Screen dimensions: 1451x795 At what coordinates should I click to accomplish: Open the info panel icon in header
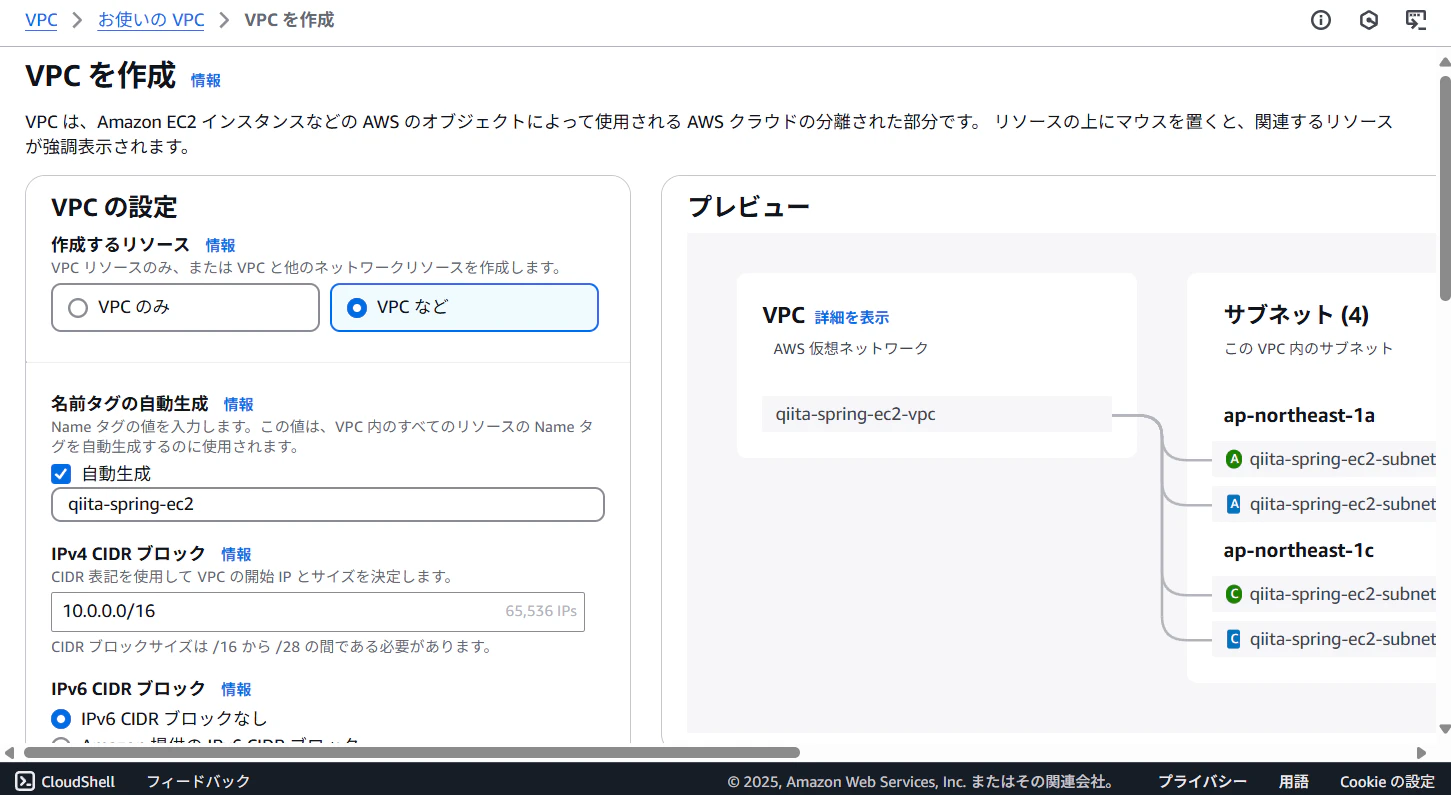point(1321,20)
